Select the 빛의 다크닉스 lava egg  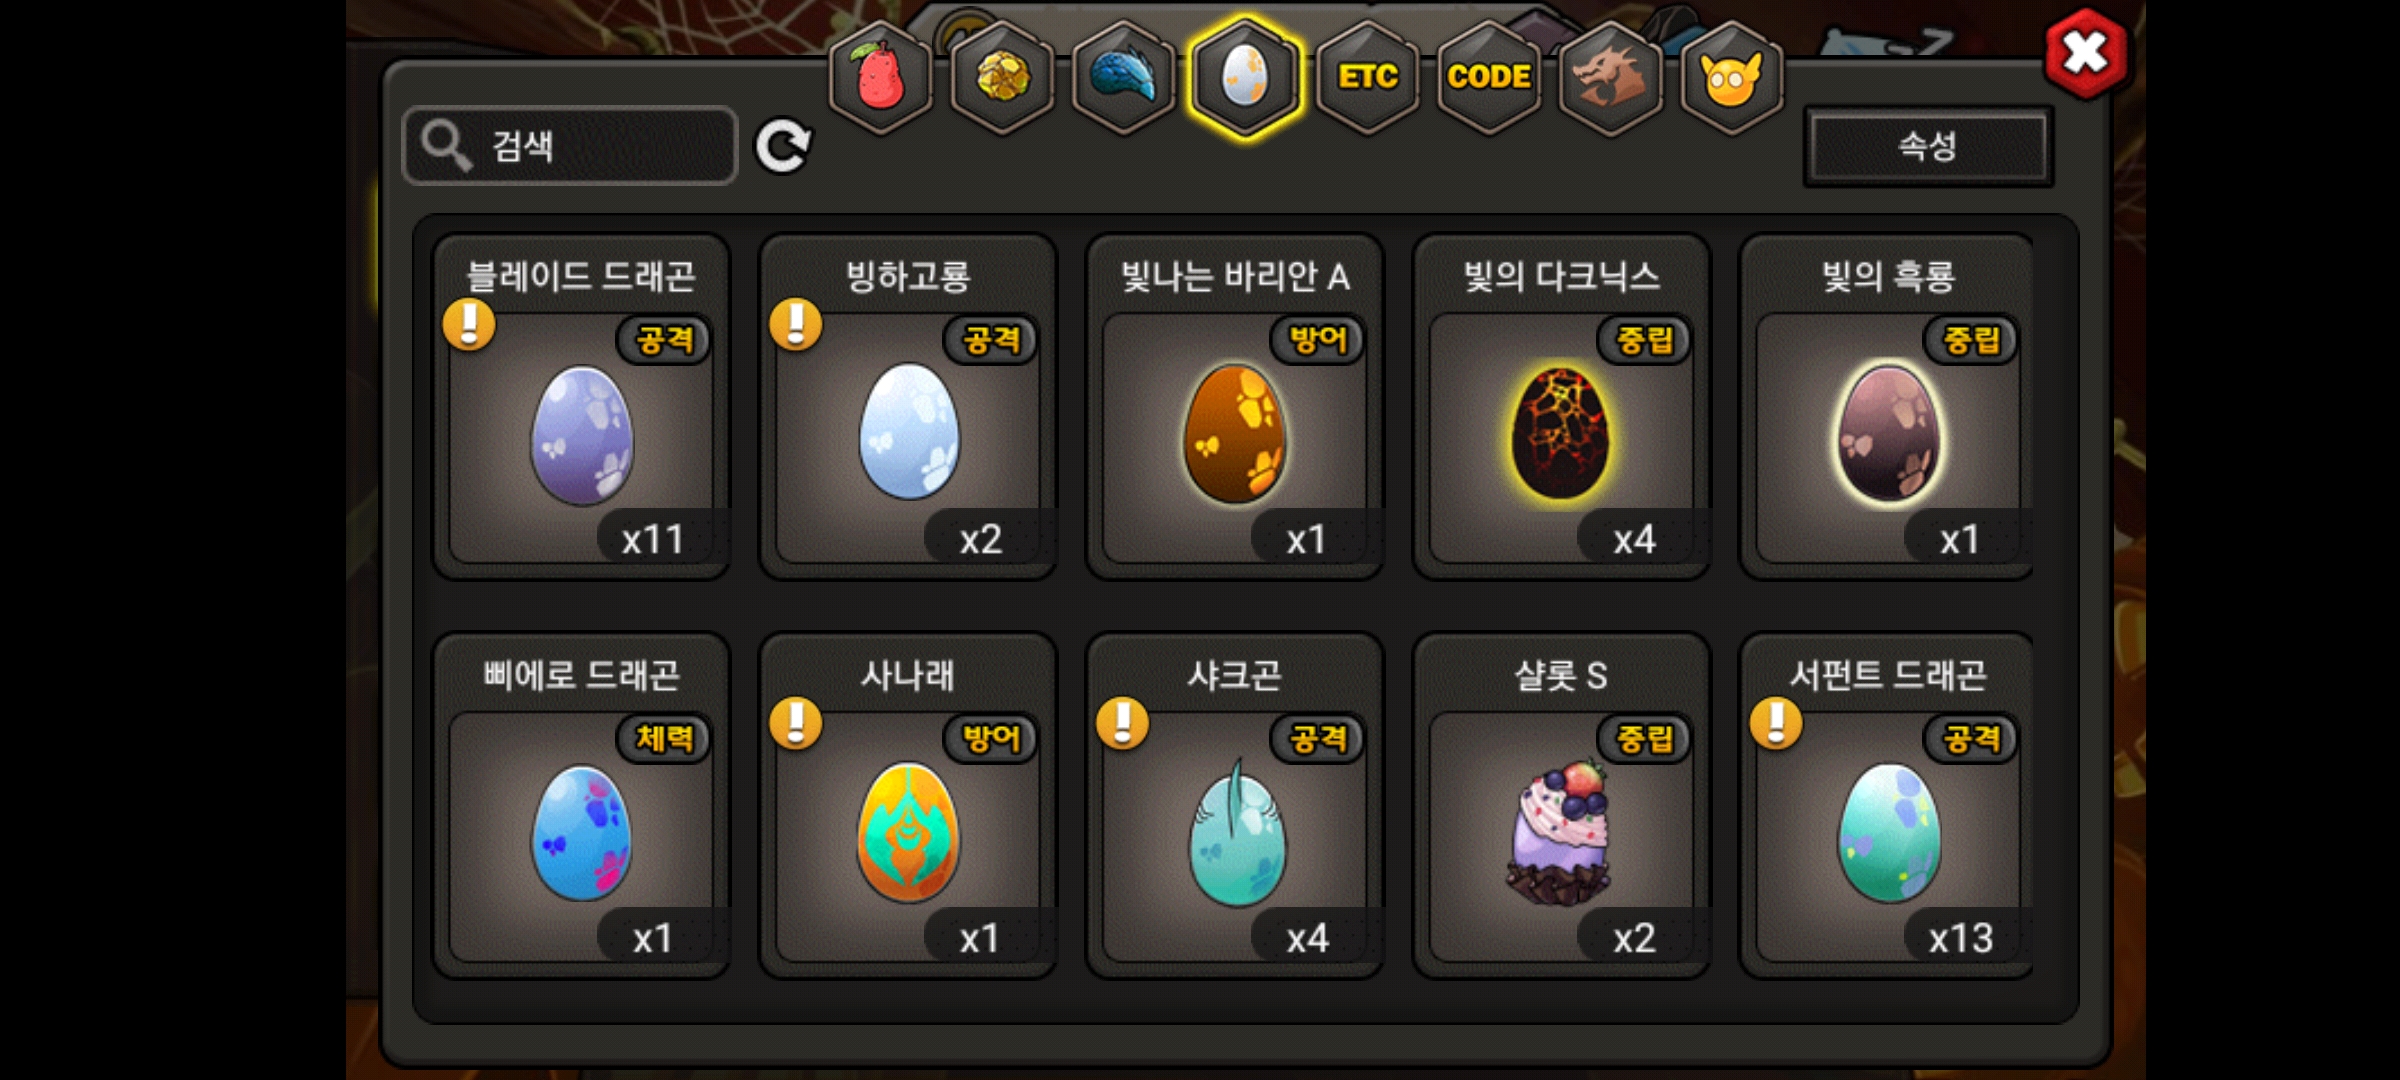tap(1560, 431)
